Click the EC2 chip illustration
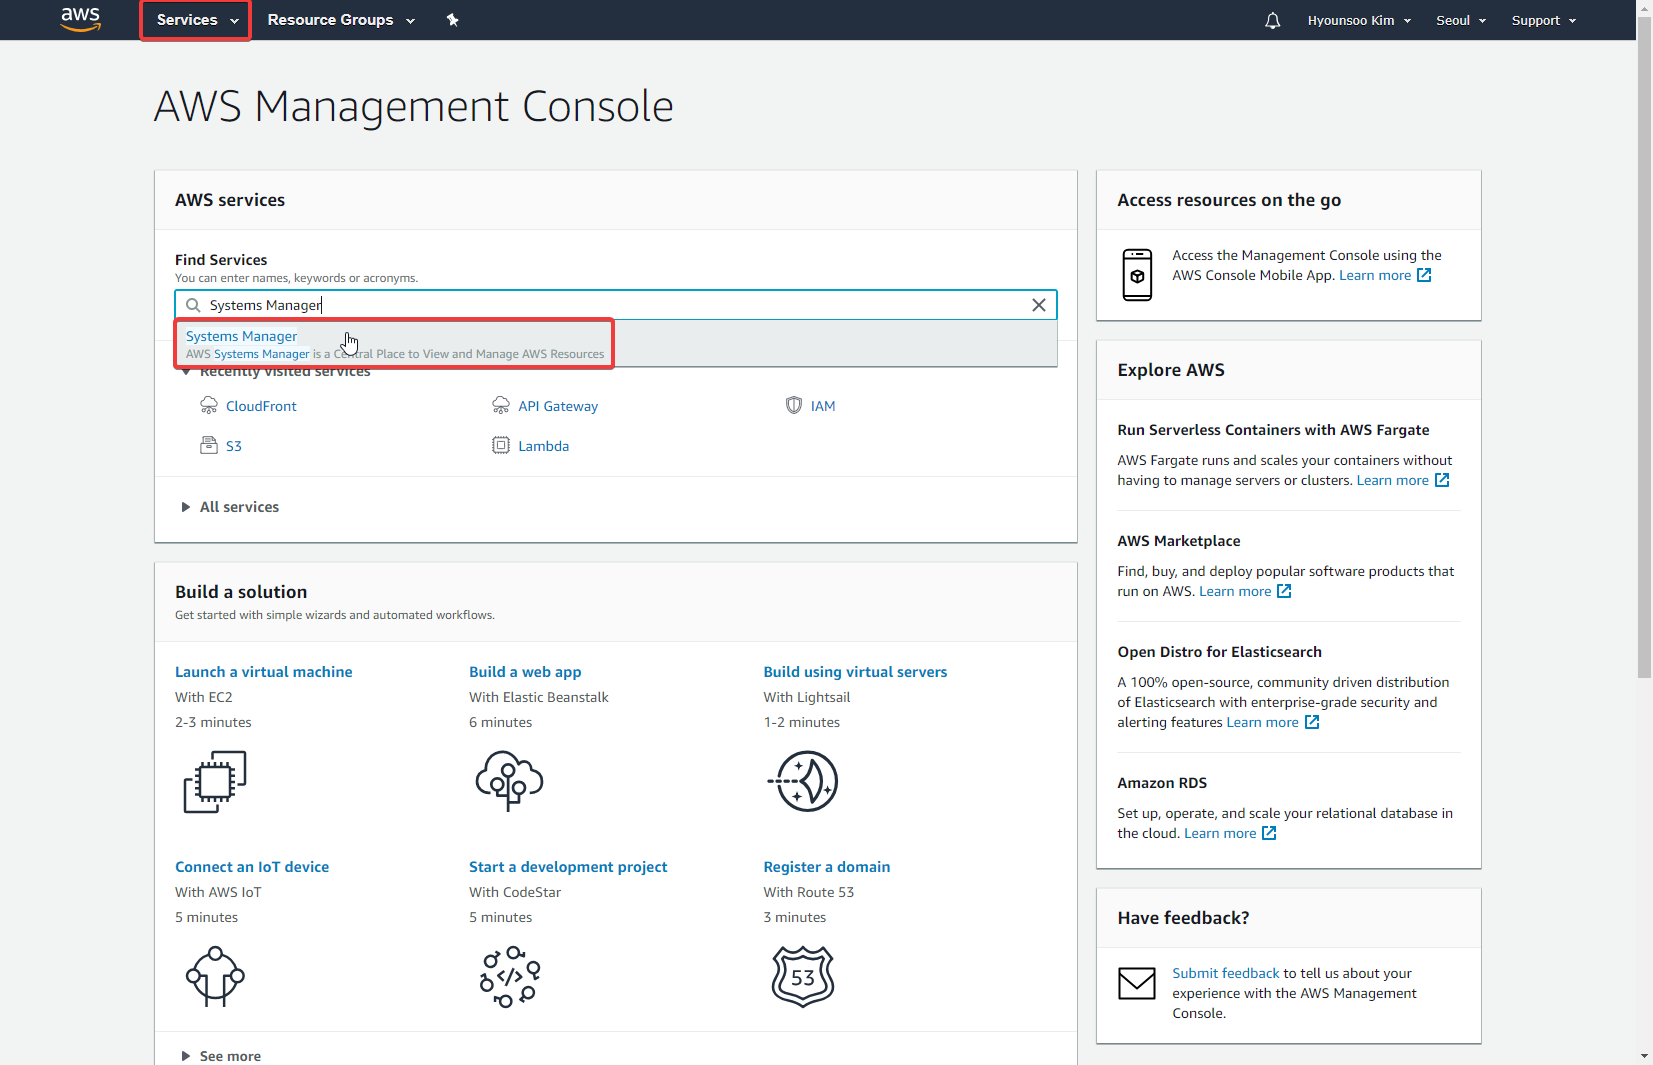1653x1065 pixels. tap(215, 781)
